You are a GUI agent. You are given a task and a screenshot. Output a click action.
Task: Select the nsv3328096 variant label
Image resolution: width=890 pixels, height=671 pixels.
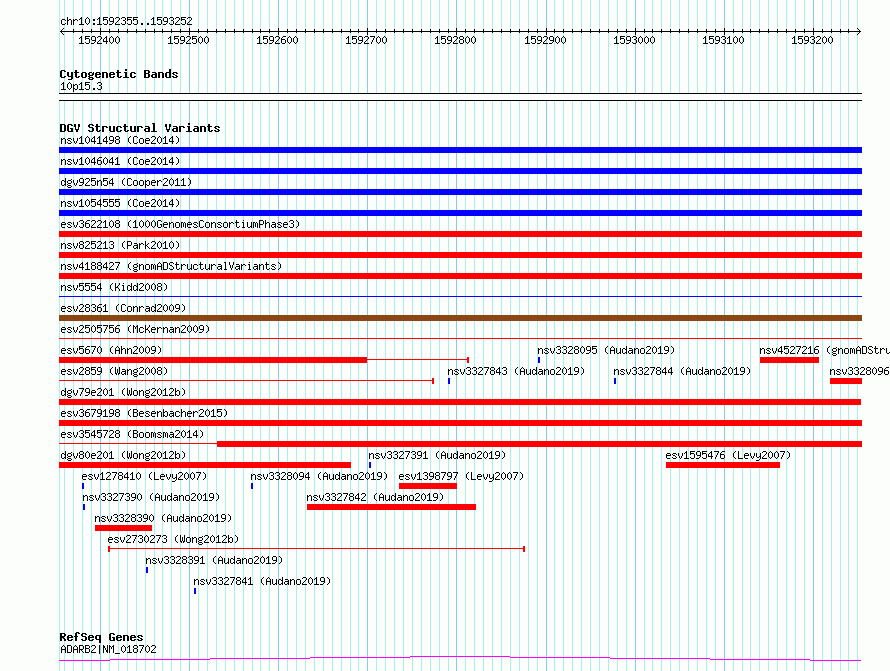point(859,371)
